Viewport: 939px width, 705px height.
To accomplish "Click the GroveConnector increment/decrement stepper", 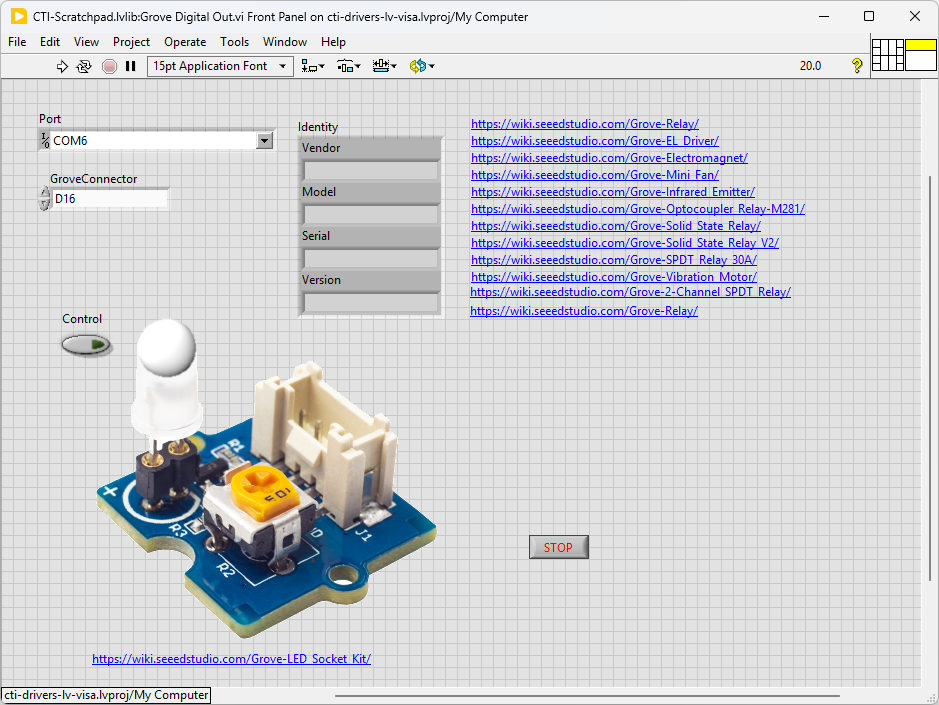I will [x=44, y=199].
